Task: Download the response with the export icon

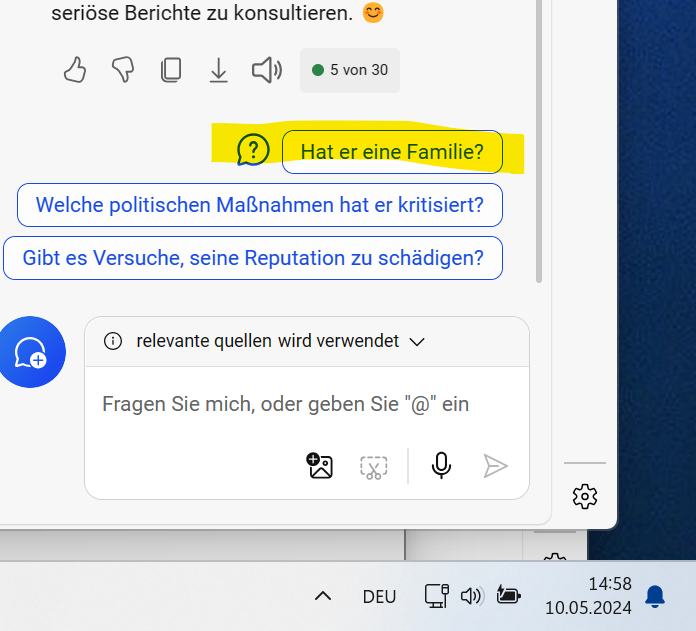Action: (x=218, y=70)
